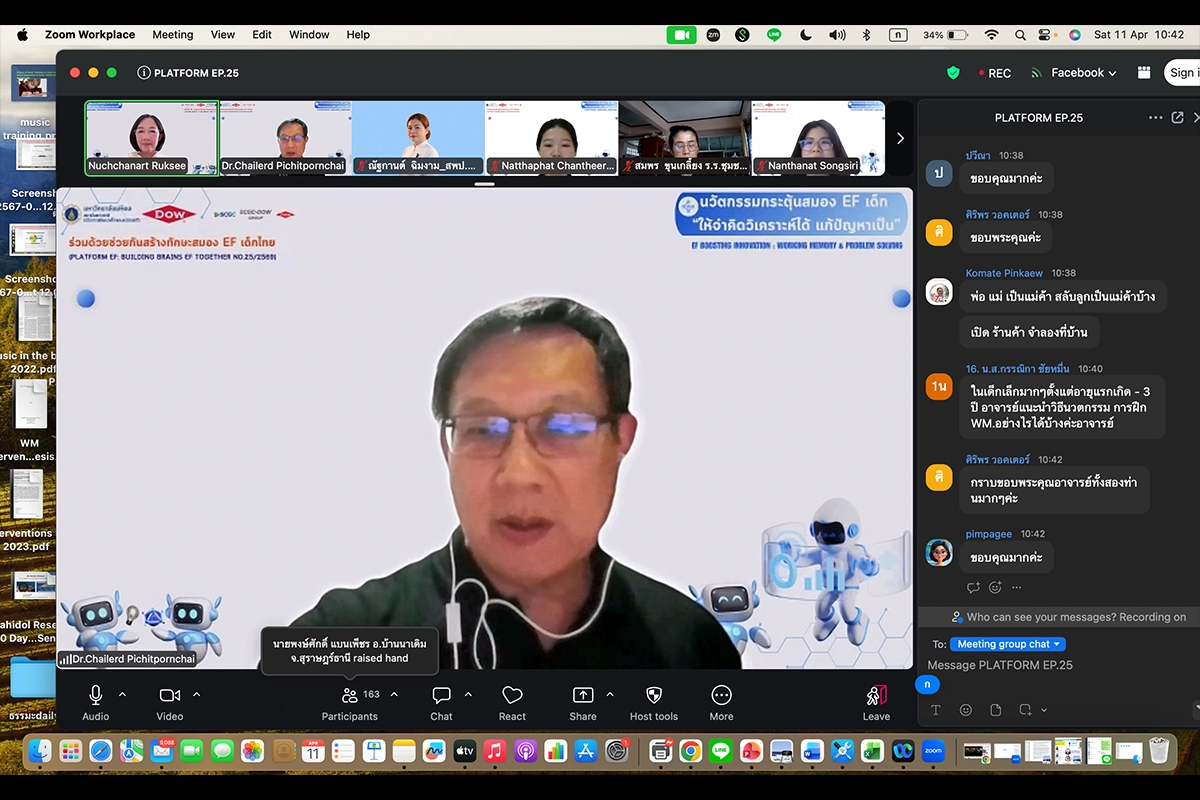Open the emoji picker in chat composer
The height and width of the screenshot is (800, 1200).
tap(966, 710)
